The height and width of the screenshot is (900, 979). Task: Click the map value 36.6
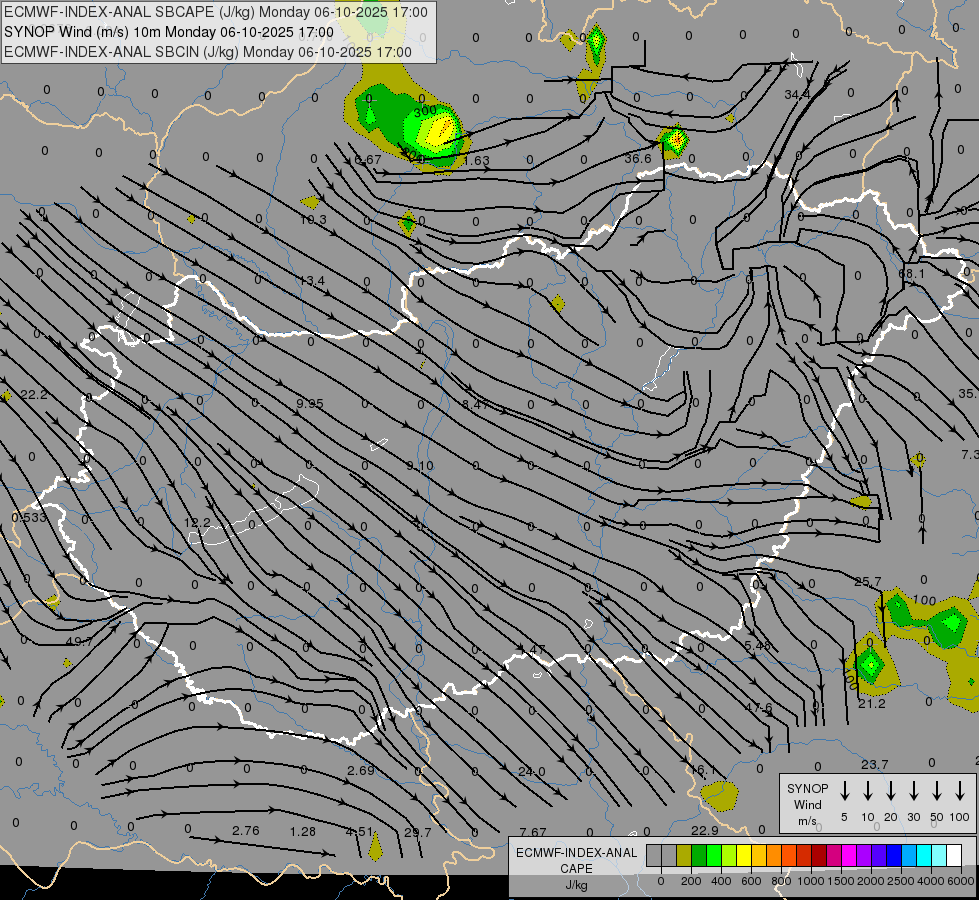[x=638, y=159]
